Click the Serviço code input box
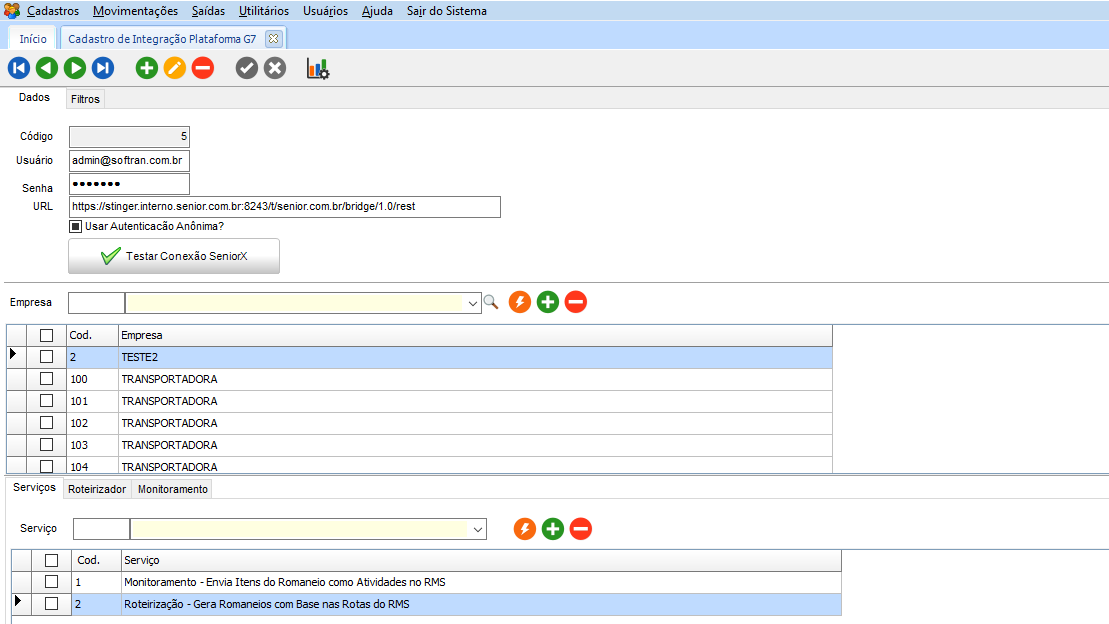The image size is (1109, 624). click(101, 529)
